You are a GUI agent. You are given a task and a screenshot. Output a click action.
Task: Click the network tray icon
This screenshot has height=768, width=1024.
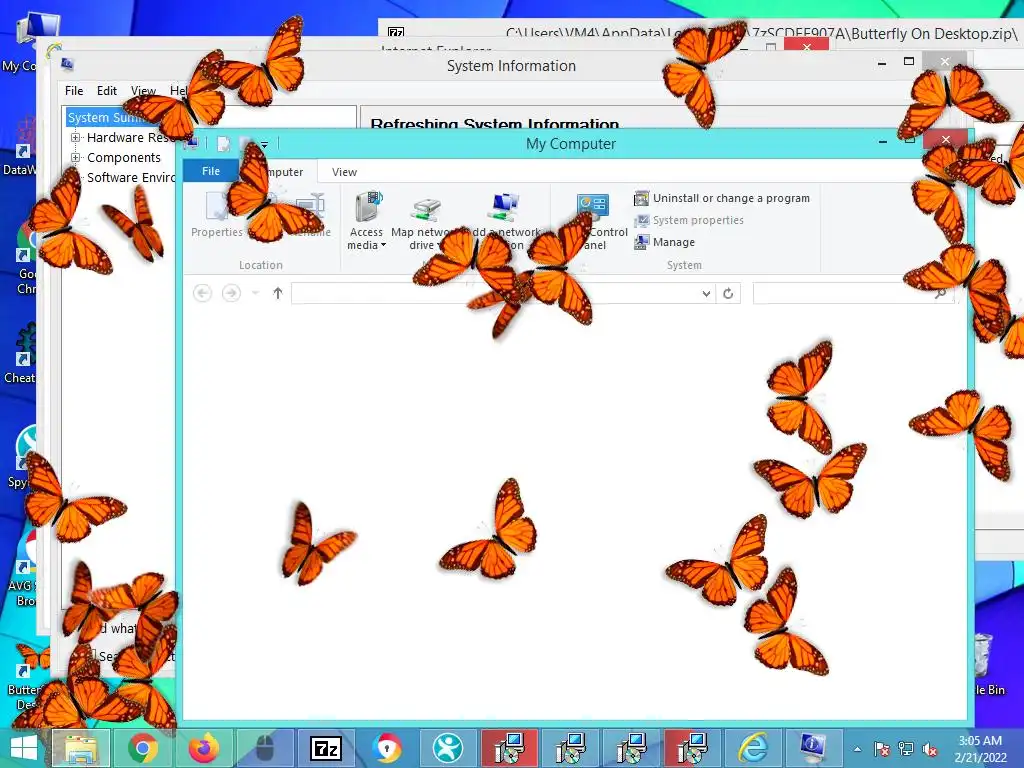(x=906, y=749)
